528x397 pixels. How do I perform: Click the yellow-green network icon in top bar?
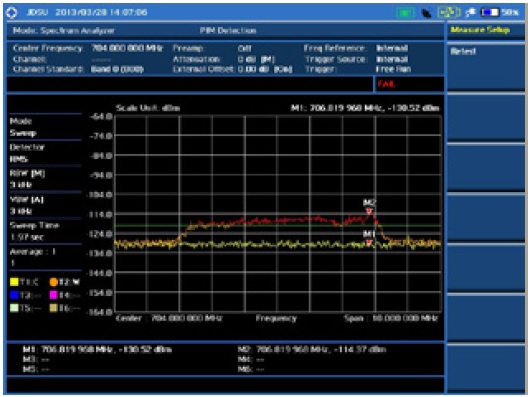tap(449, 13)
